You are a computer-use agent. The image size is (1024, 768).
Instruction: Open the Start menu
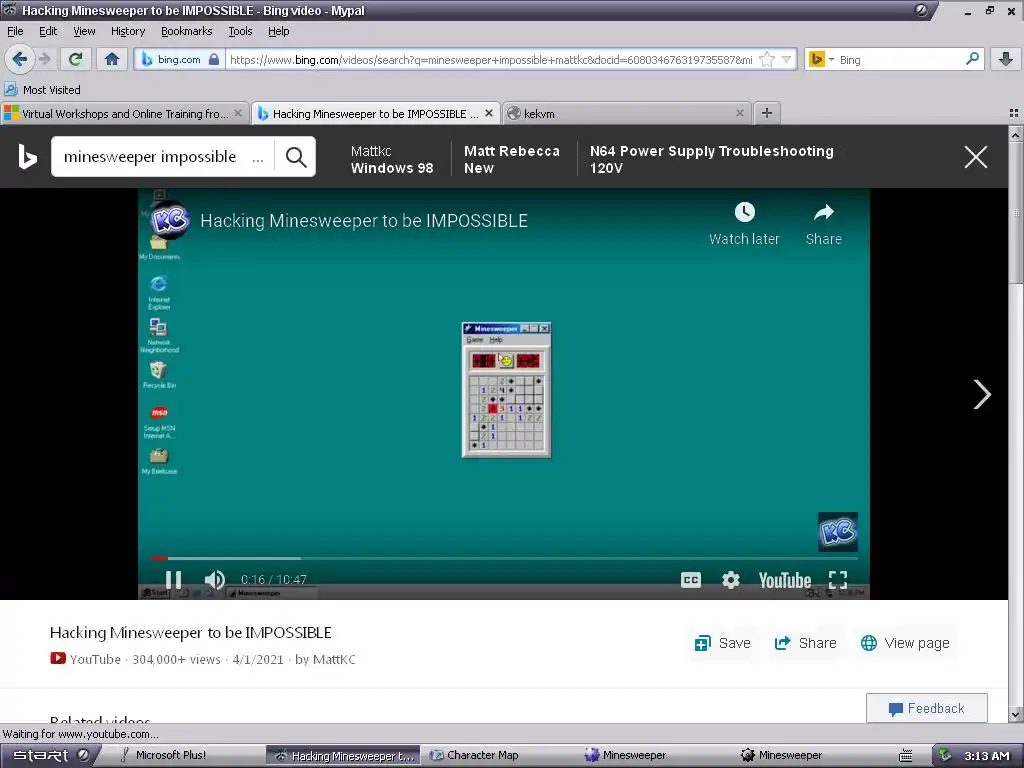pos(49,755)
